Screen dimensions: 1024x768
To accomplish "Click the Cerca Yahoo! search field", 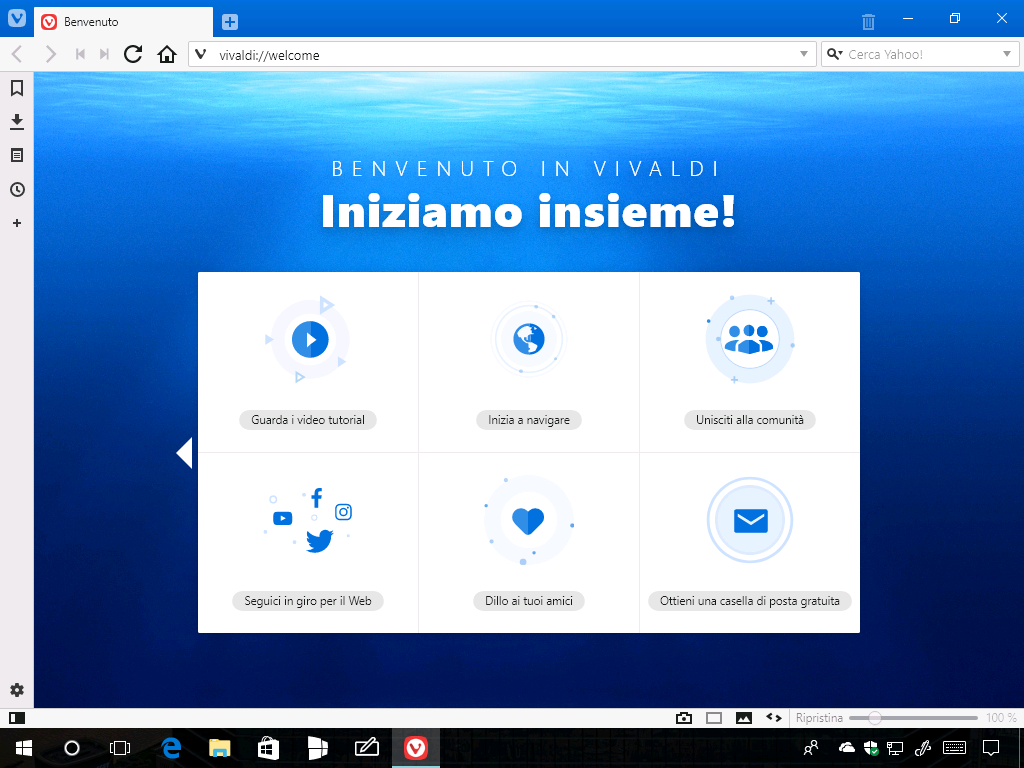I will click(x=920, y=55).
